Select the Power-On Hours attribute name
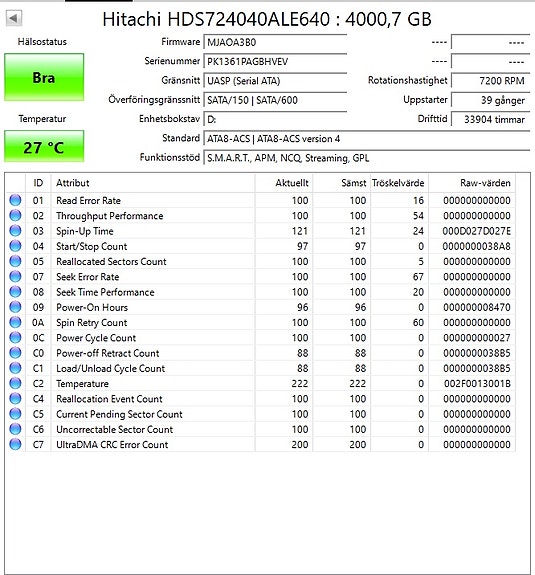 (x=92, y=307)
